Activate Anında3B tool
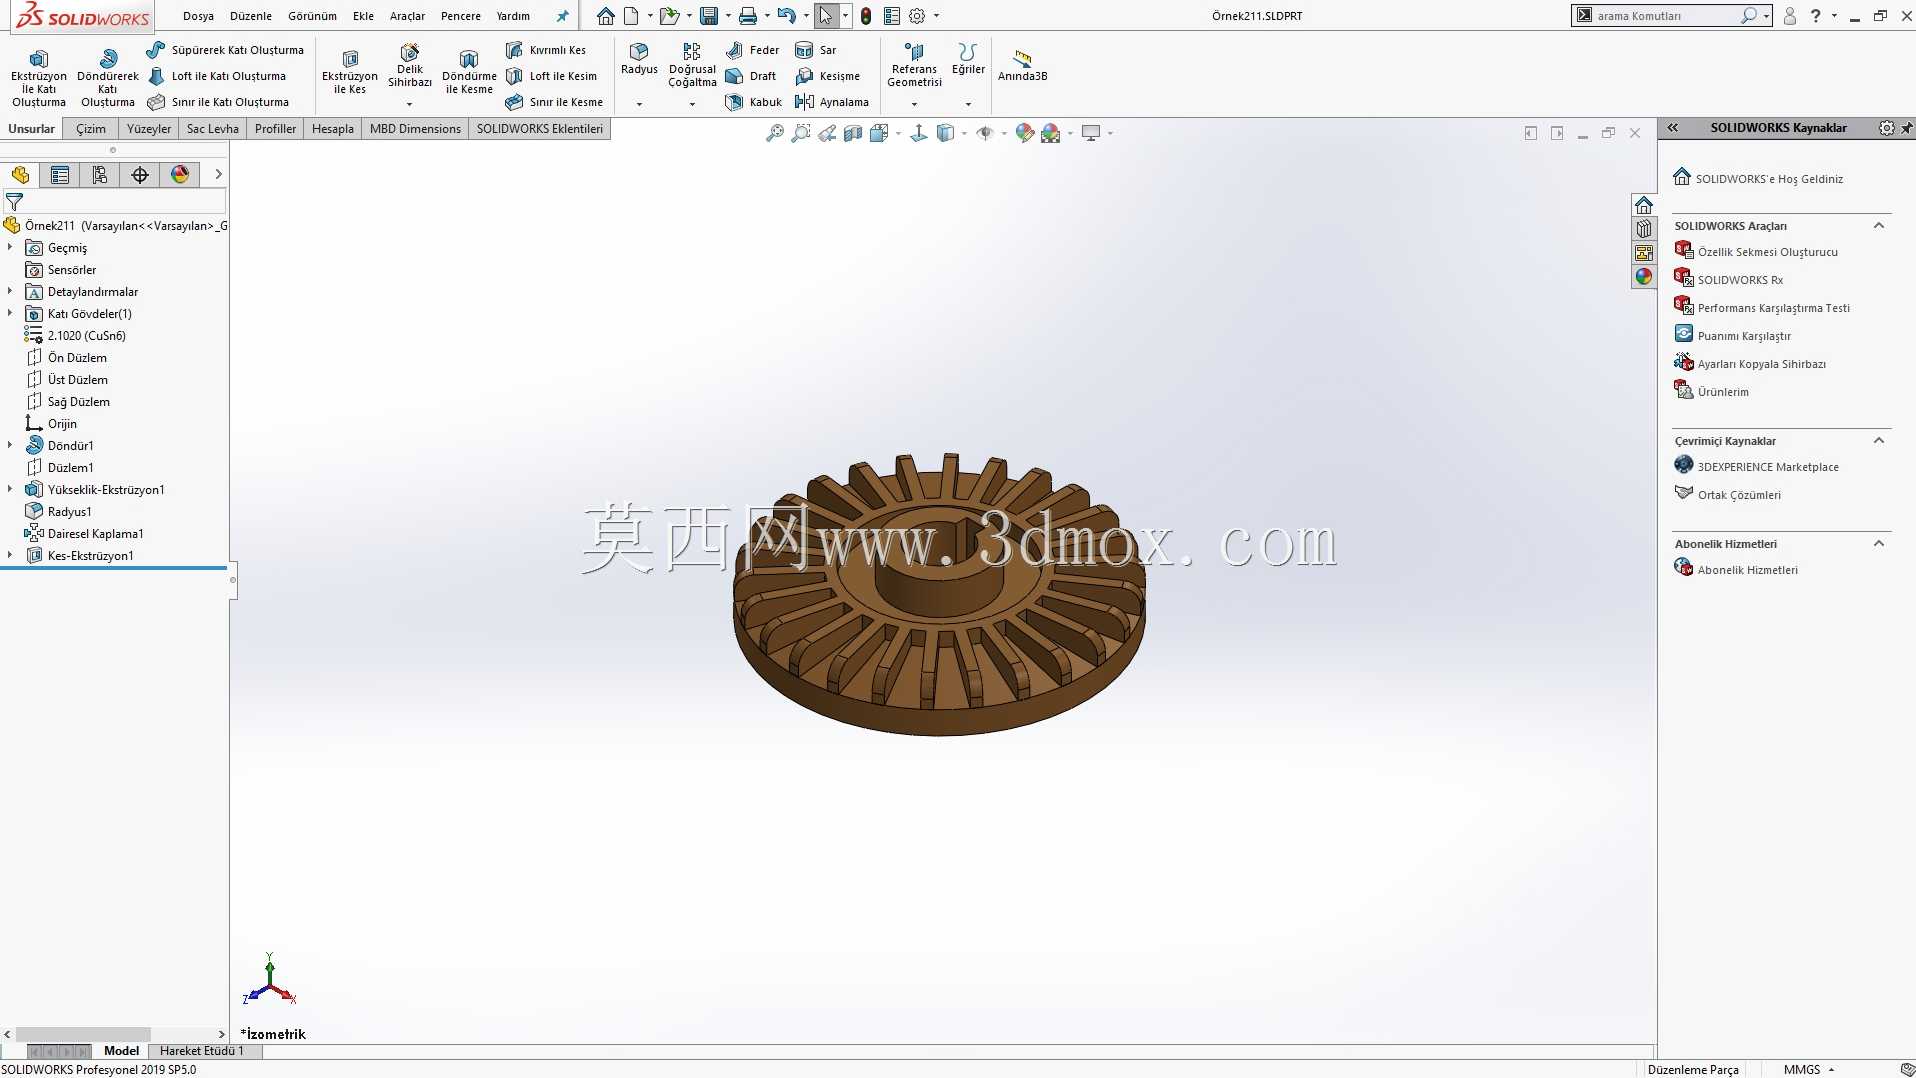Image resolution: width=1916 pixels, height=1078 pixels. tap(1022, 66)
